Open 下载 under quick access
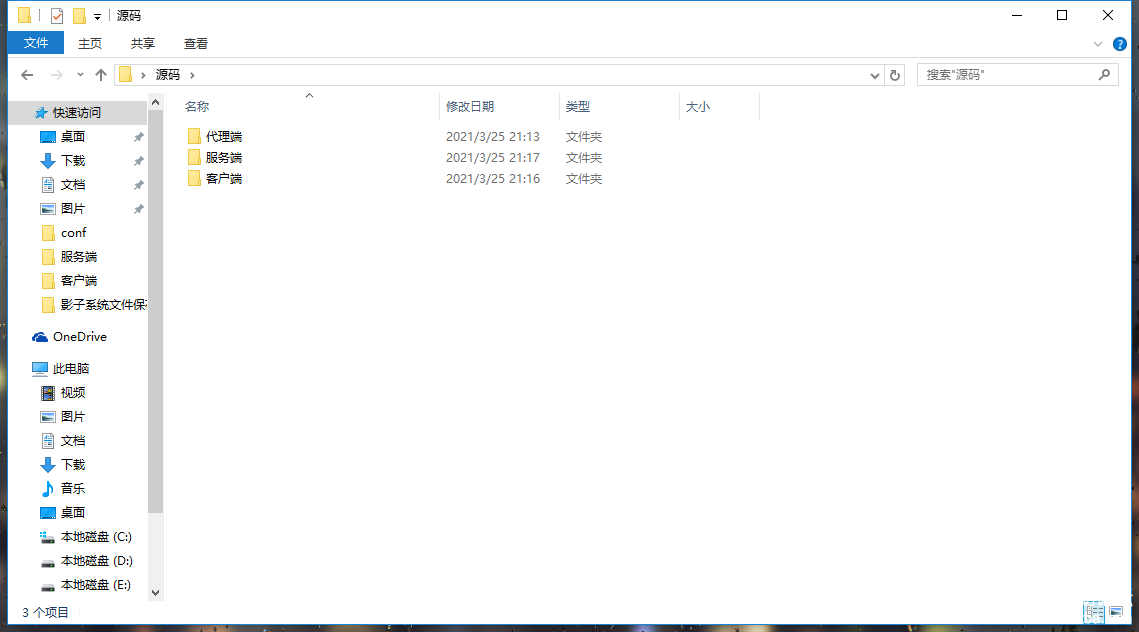The height and width of the screenshot is (632, 1139). pos(62,161)
